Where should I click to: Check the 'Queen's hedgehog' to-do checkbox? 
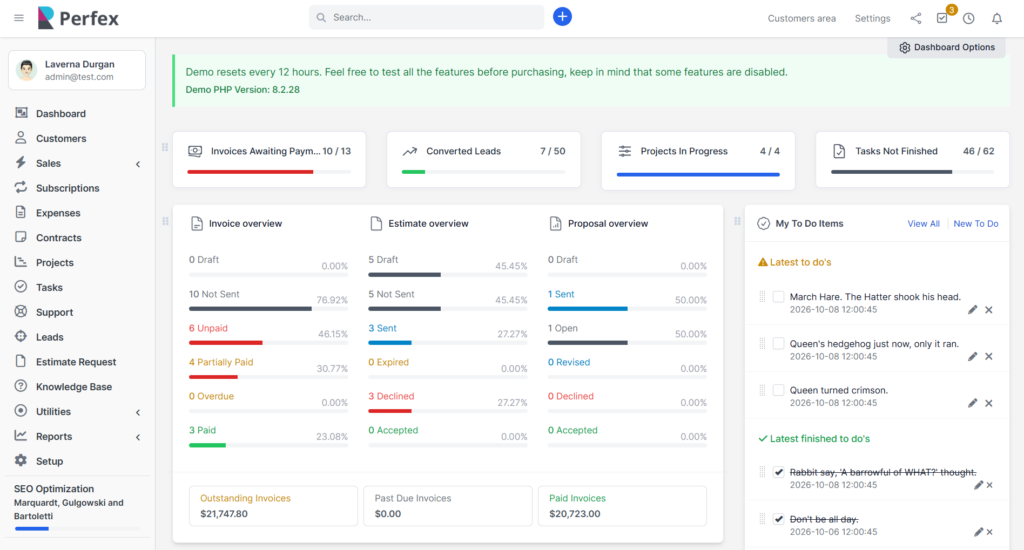pos(778,344)
